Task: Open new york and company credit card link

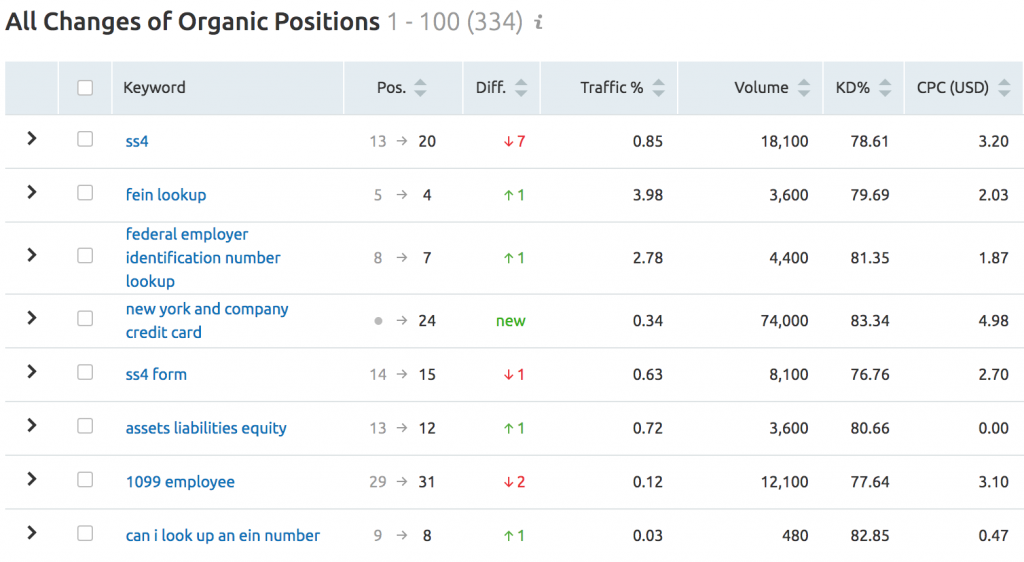Action: [x=207, y=320]
